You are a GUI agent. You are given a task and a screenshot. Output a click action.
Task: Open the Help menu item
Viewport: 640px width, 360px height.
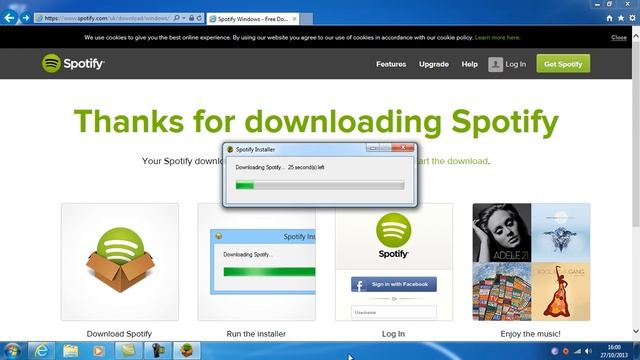point(469,64)
